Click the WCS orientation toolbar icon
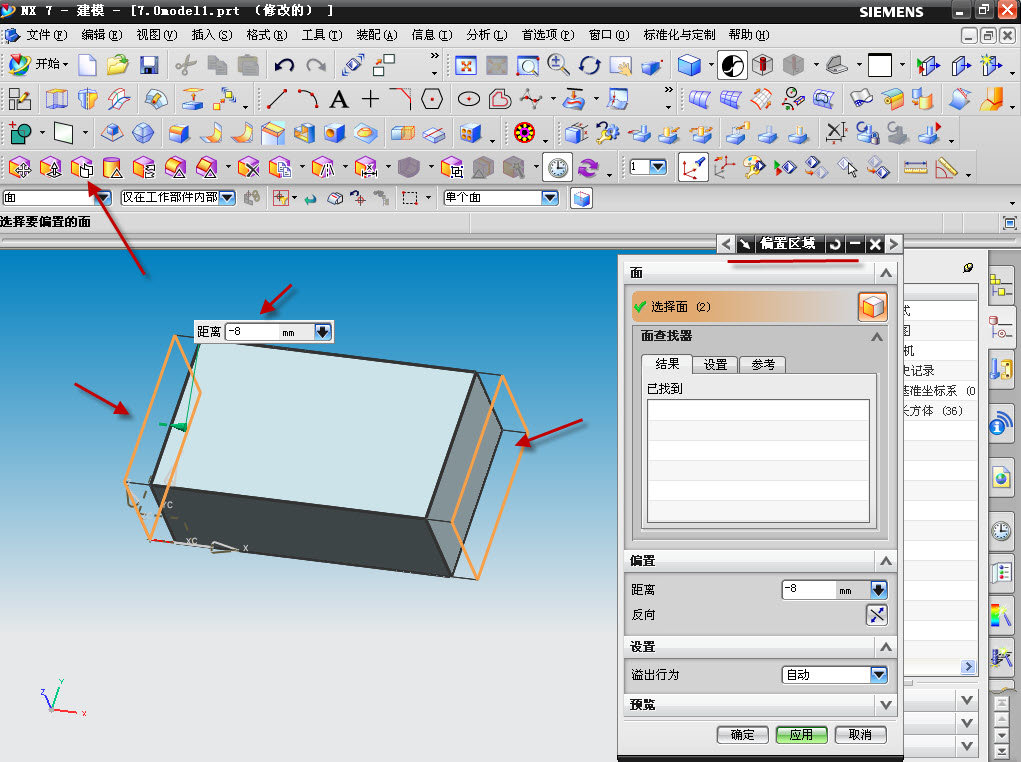This screenshot has width=1021, height=762. [693, 168]
